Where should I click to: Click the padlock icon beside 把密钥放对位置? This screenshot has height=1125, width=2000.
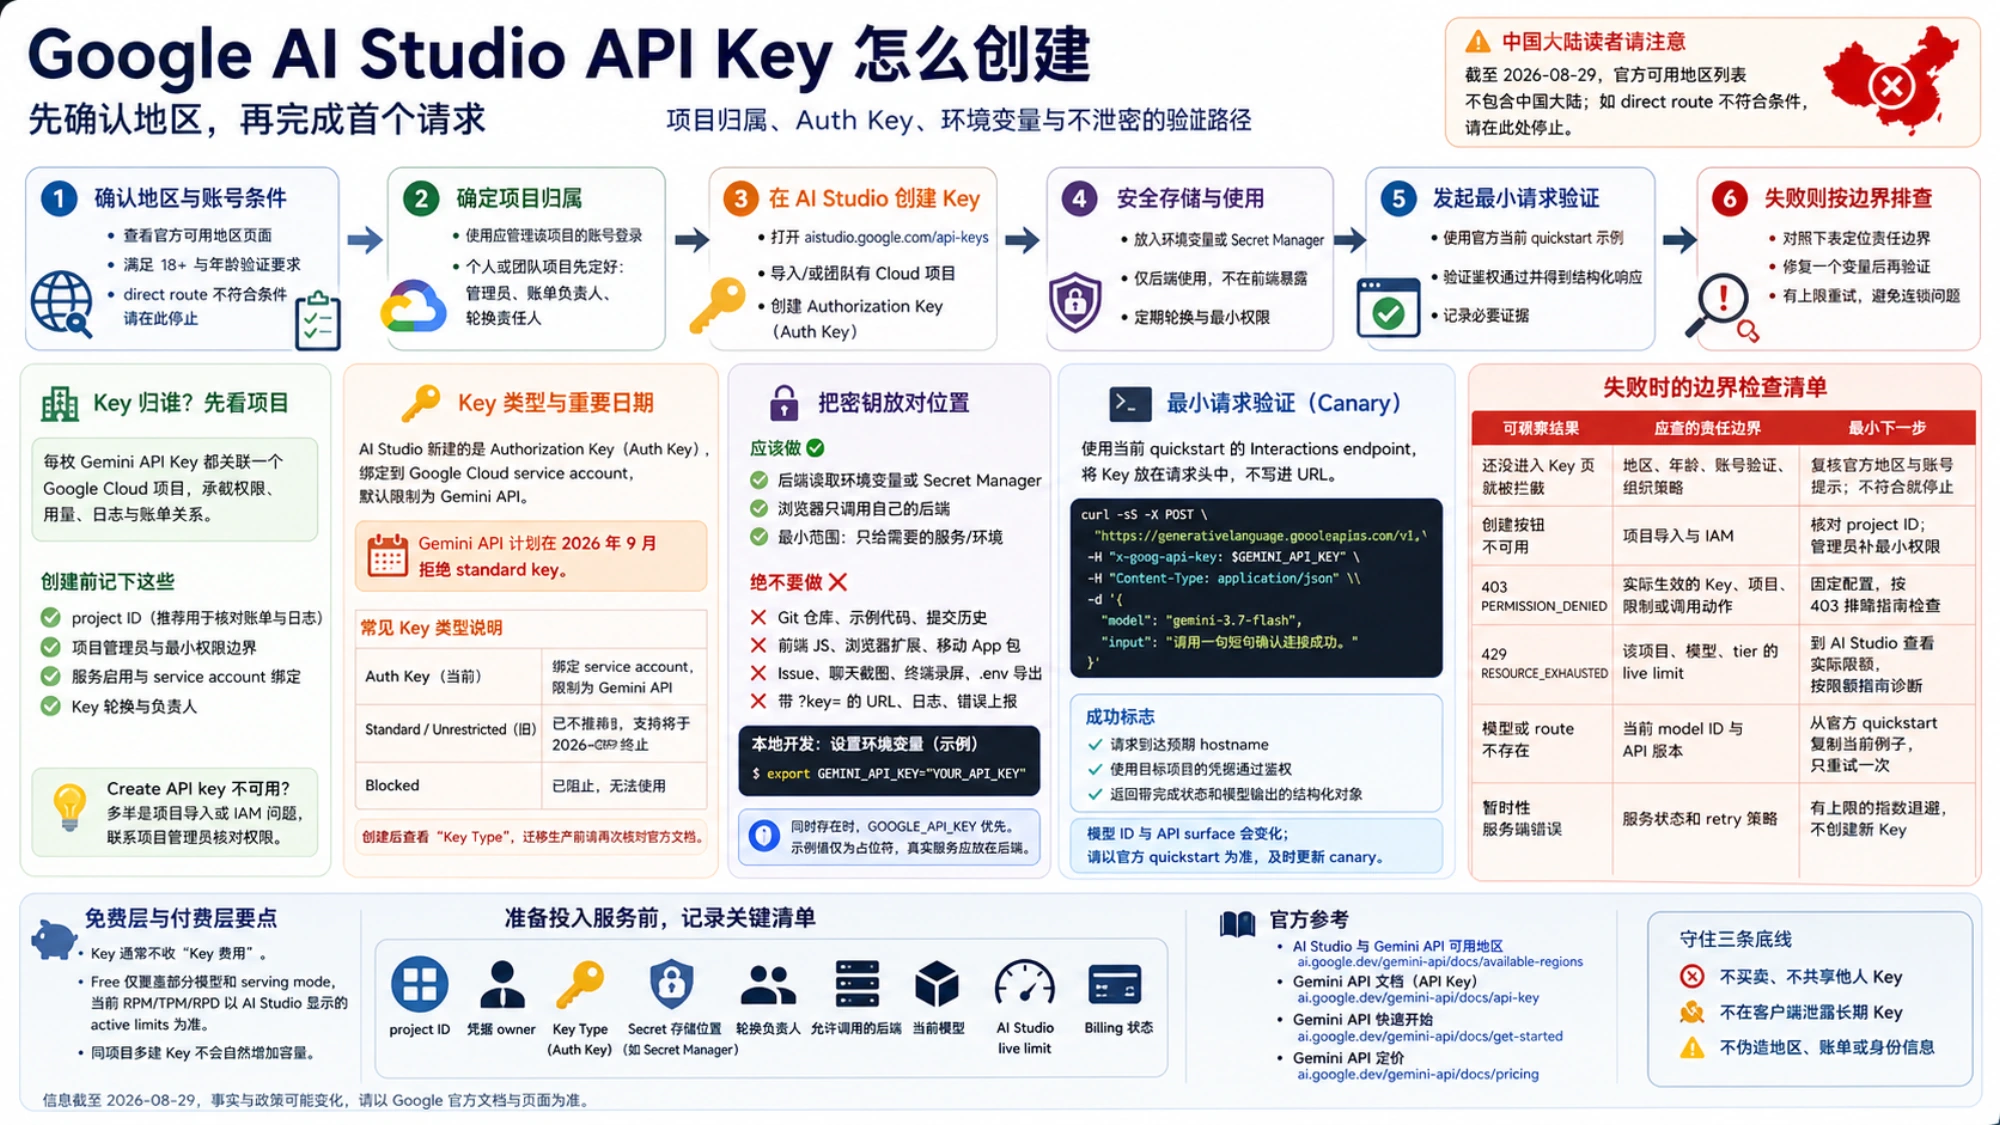pos(784,403)
